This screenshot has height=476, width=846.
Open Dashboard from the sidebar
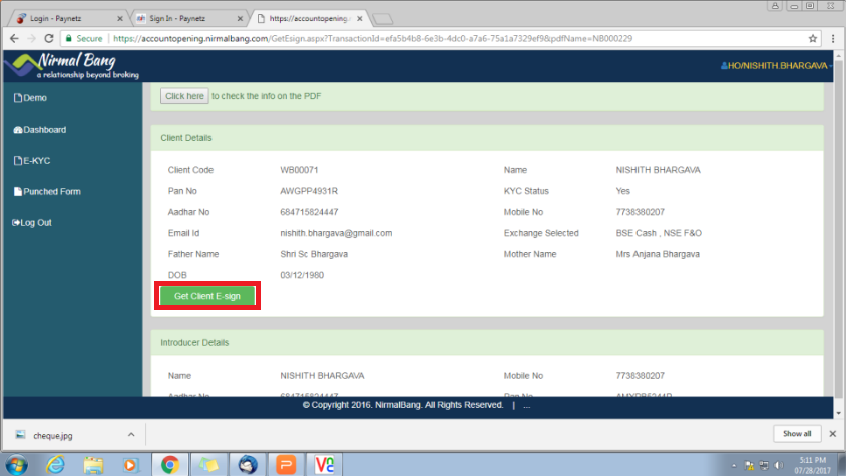[40, 130]
